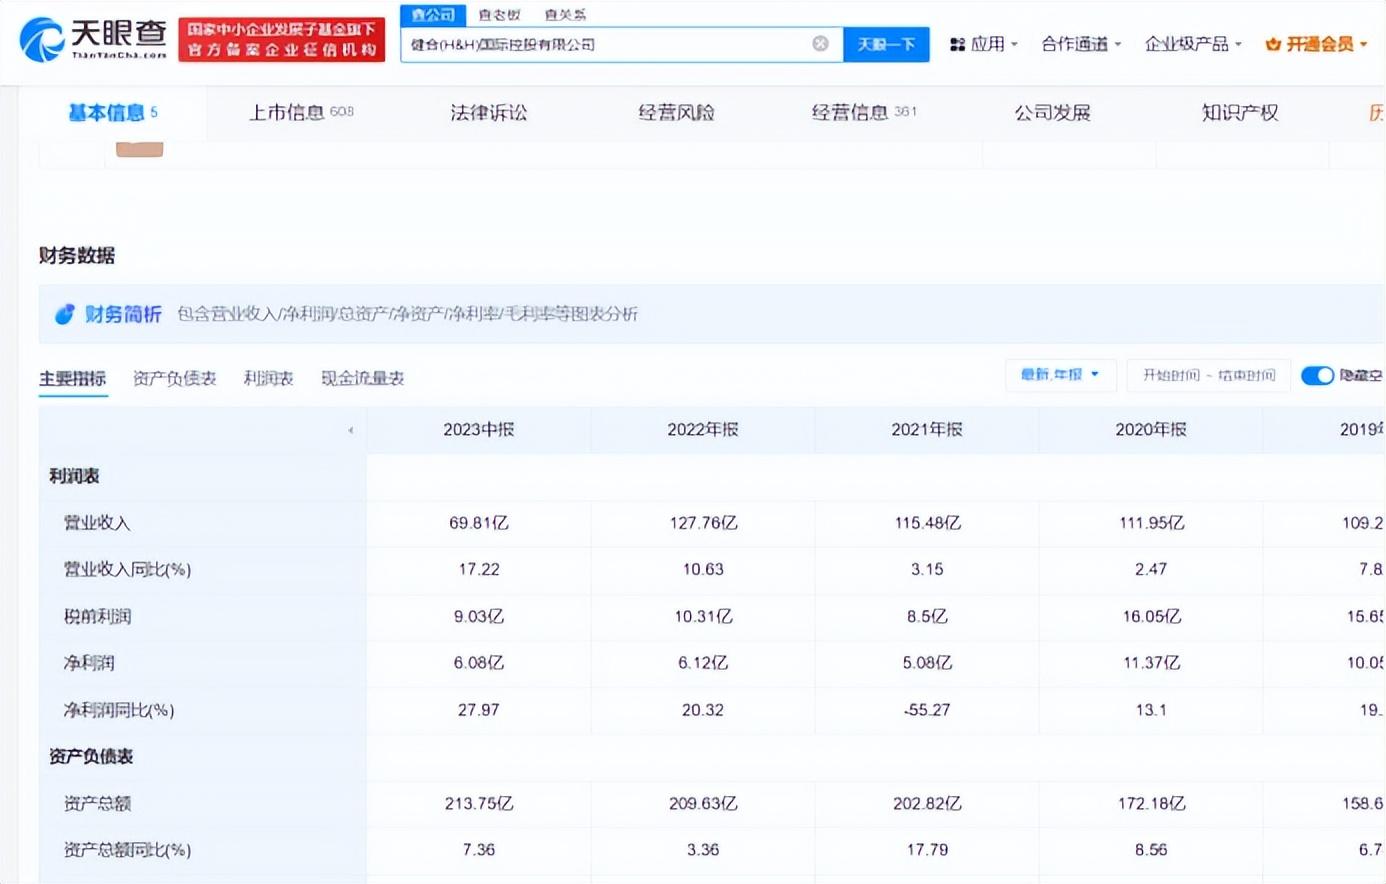Open the 法律诉讼 tab
Screen dimensions: 1386x884
488,113
